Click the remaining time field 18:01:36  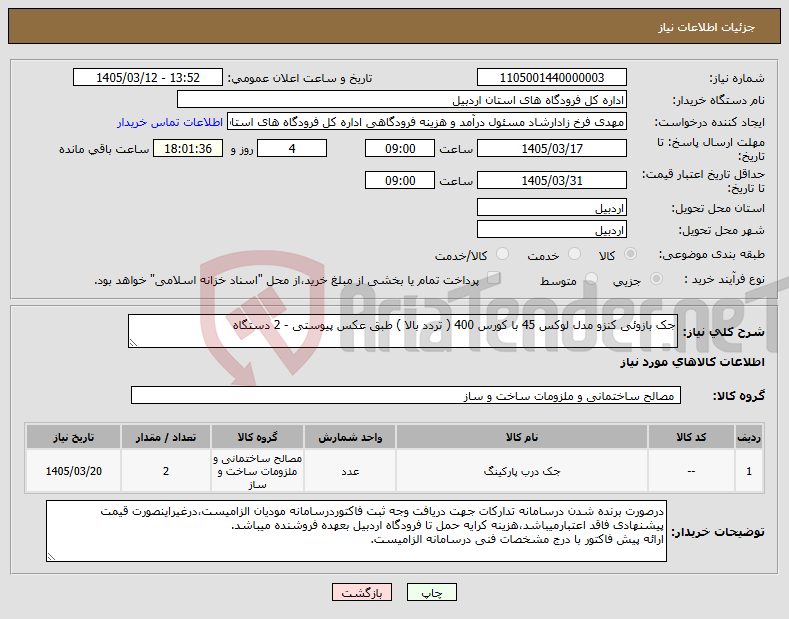click(x=188, y=149)
